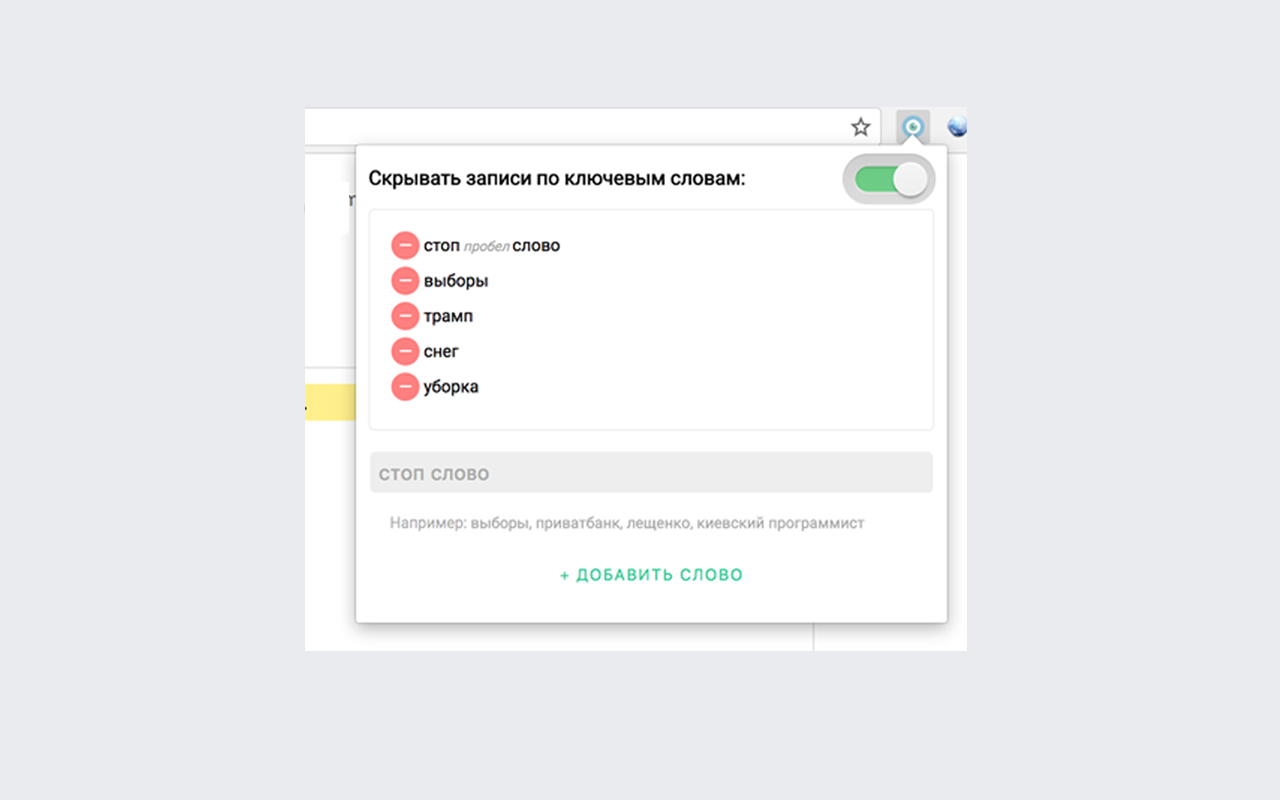The height and width of the screenshot is (800, 1280).
Task: Click the keyword text "трамп"
Action: (448, 315)
